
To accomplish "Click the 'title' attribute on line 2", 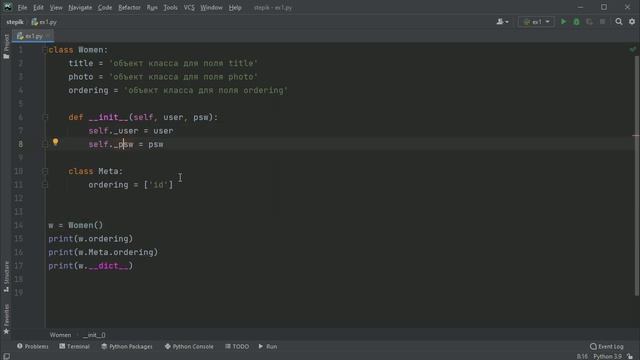I will point(81,63).
